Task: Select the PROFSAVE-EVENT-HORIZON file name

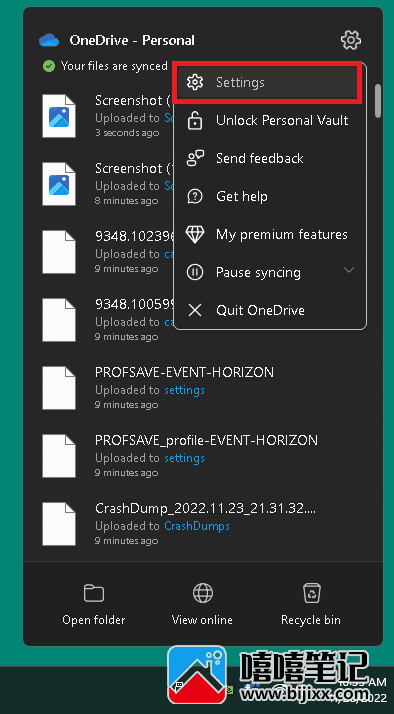Action: [184, 372]
